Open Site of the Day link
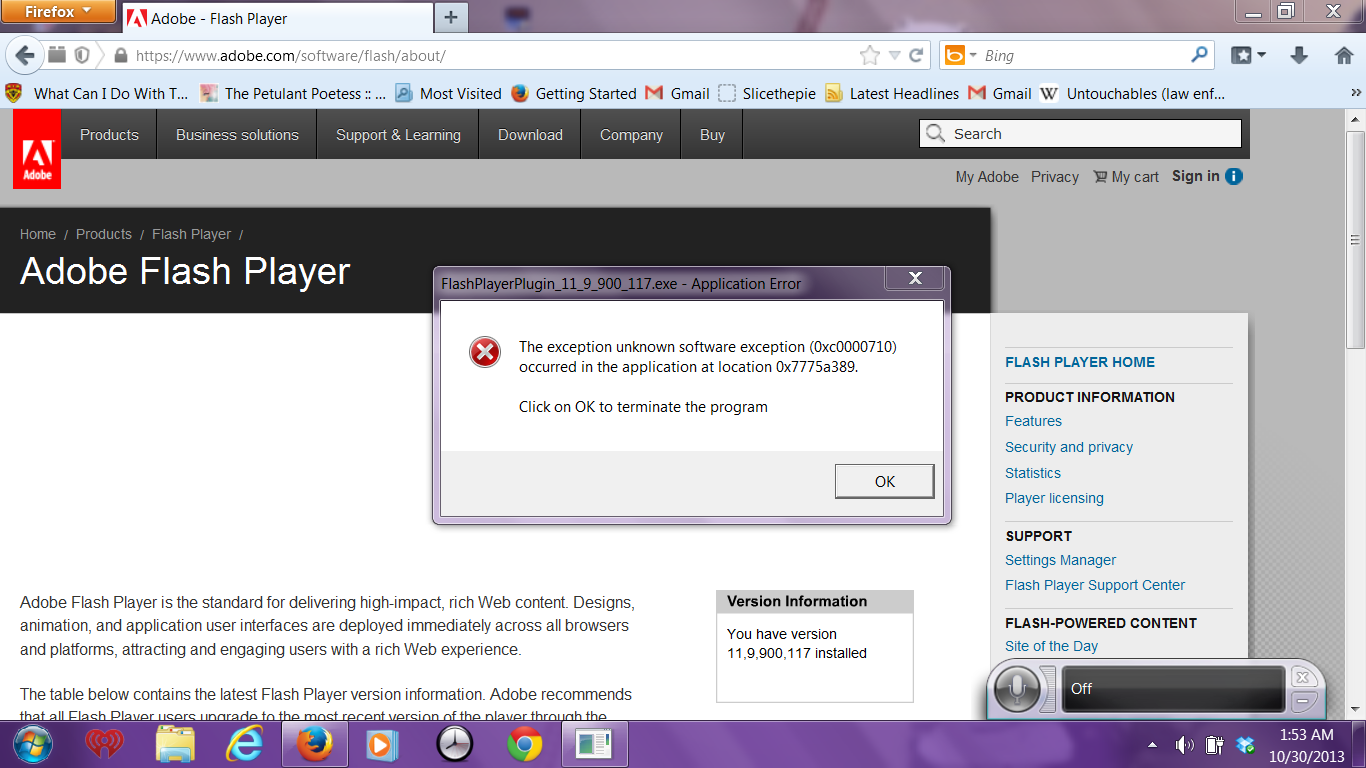The image size is (1366, 768). [1051, 646]
